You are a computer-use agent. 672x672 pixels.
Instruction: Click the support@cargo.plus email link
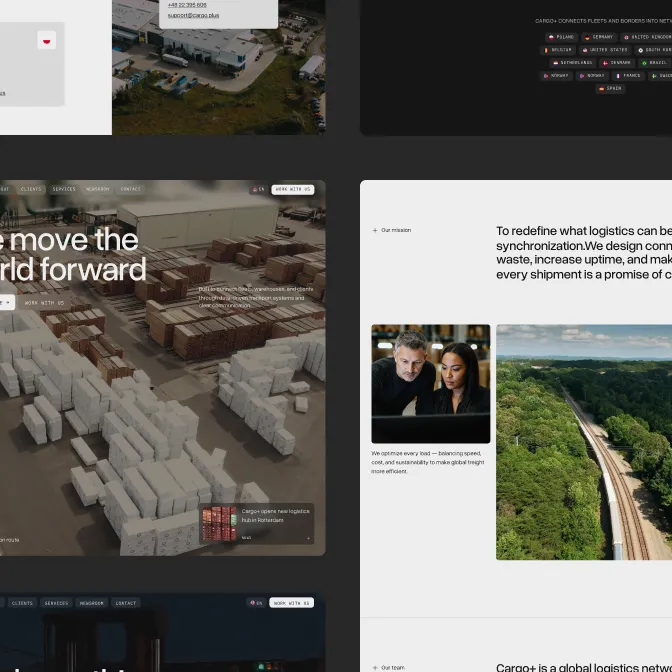click(193, 15)
